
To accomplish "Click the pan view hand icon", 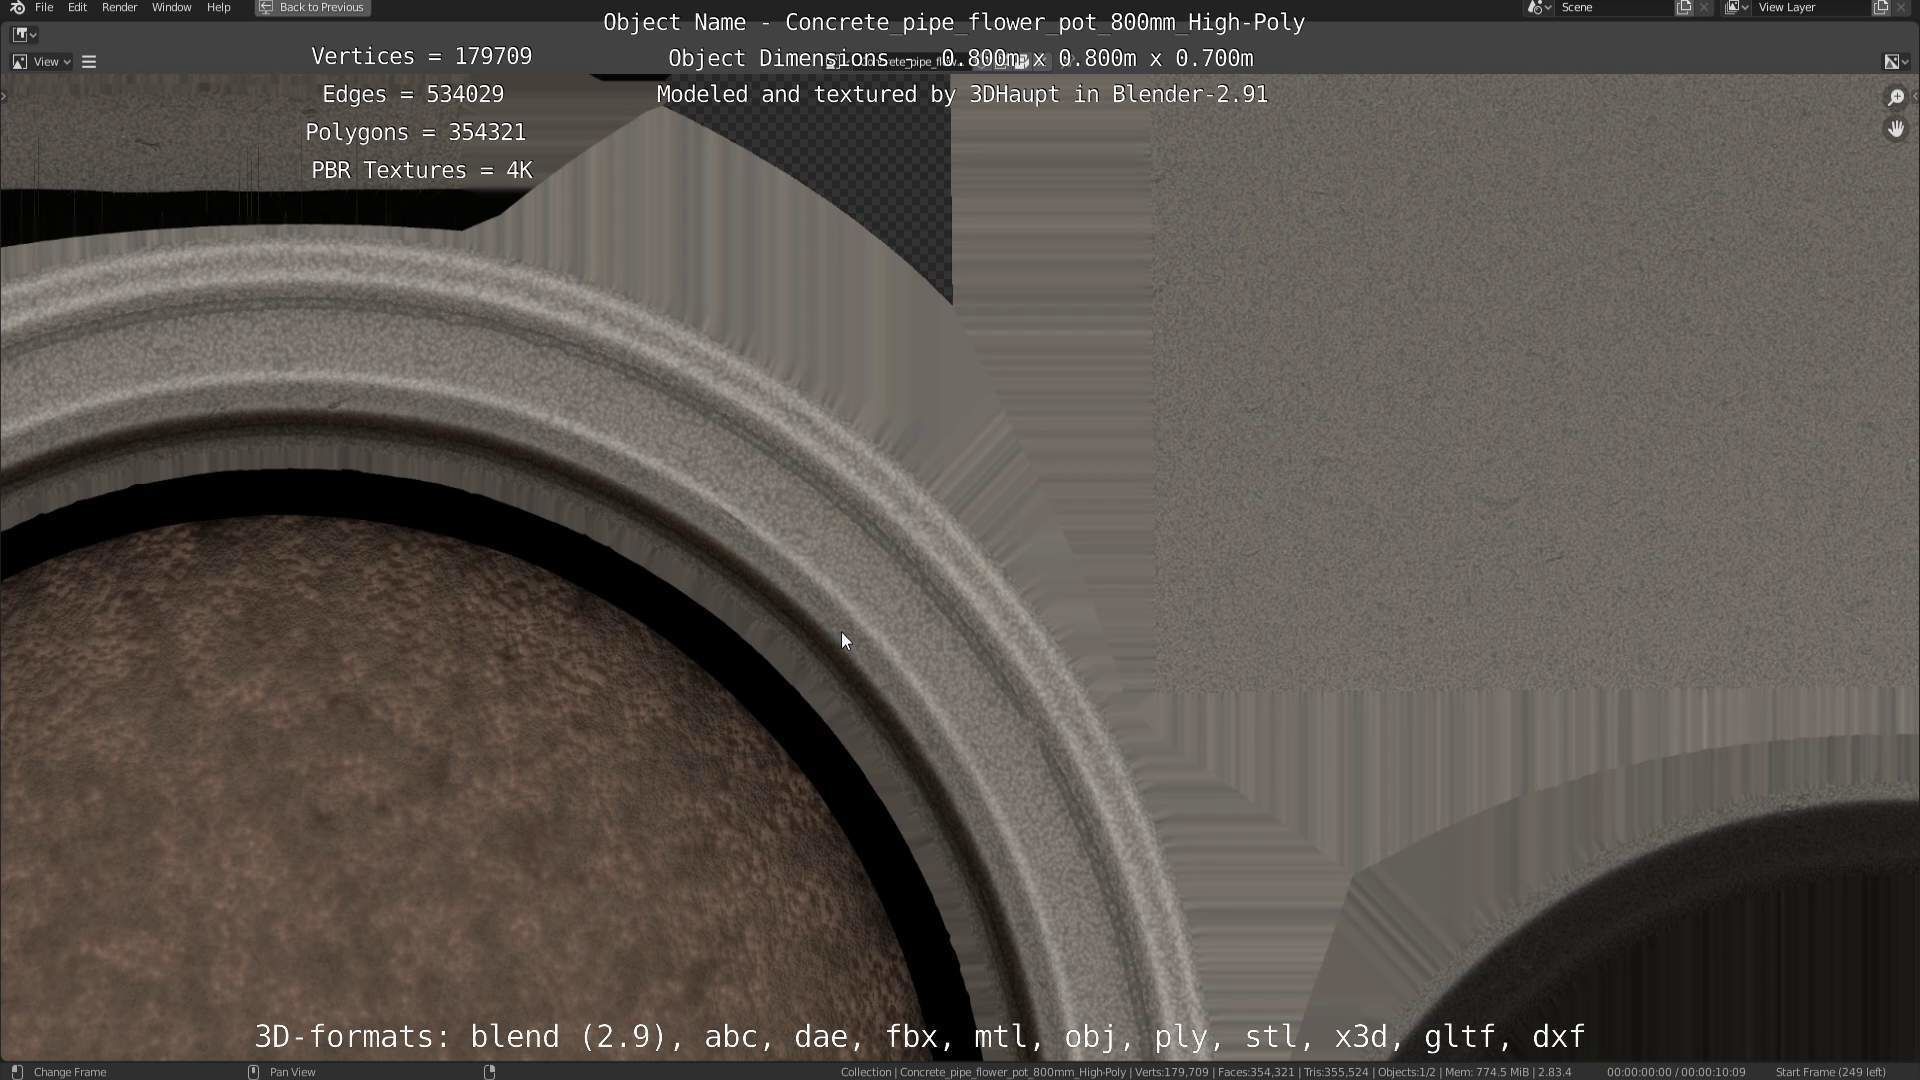I will click(x=1895, y=129).
